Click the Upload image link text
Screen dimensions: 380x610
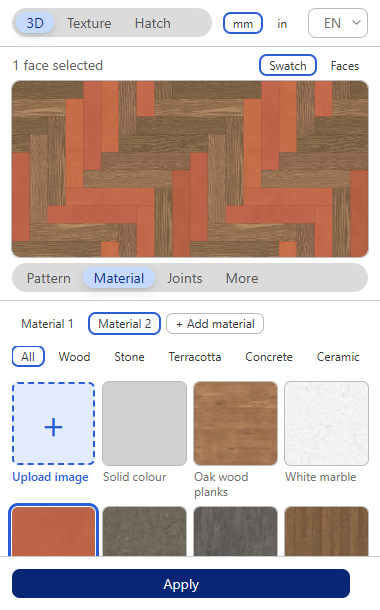pos(50,477)
